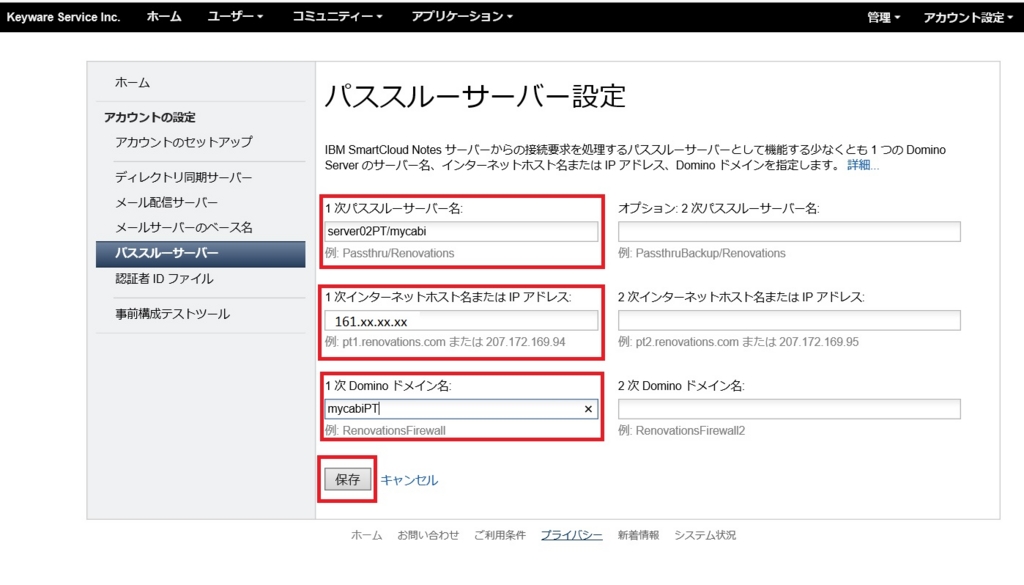Click the 詳細... link in the description
Screen dimensions: 1024x585
click(x=863, y=165)
